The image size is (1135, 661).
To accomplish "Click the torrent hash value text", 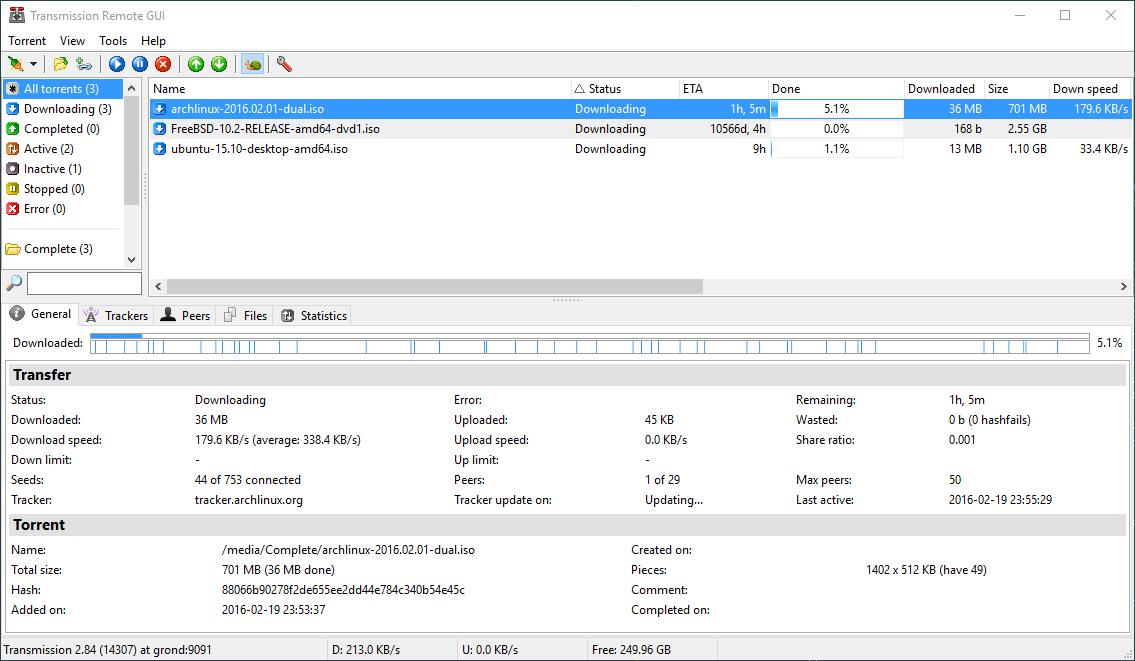I will pos(343,590).
